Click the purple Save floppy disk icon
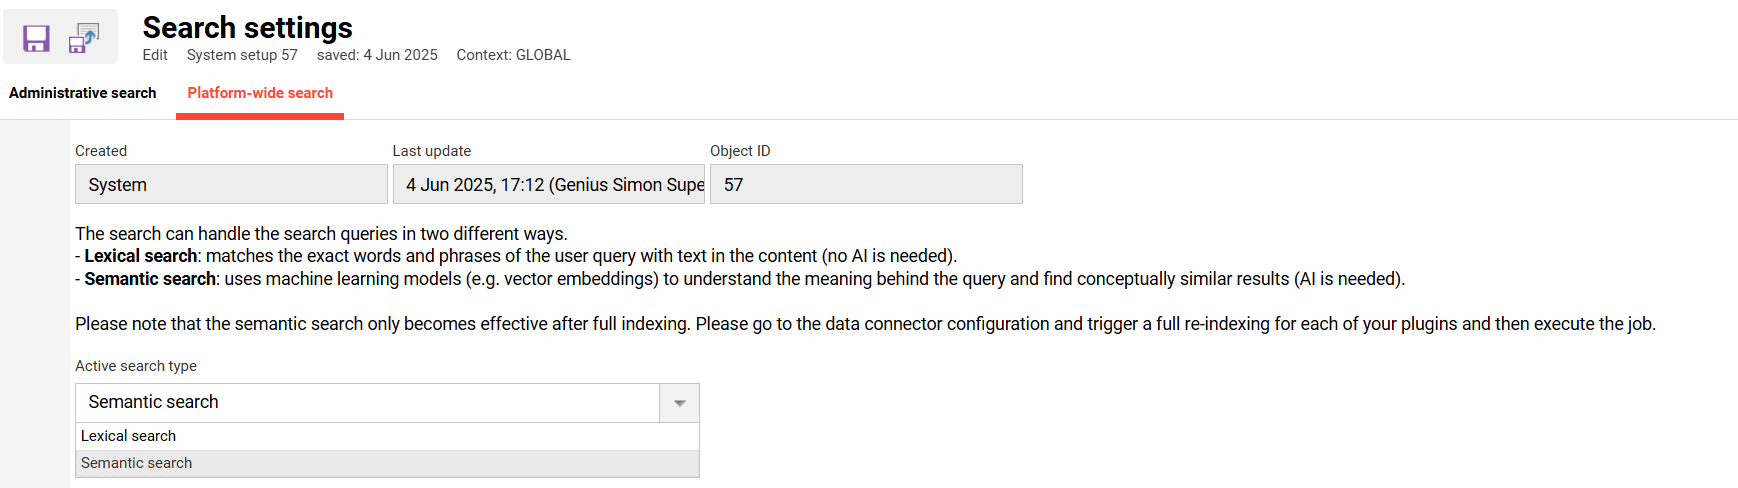Screen dimensions: 1738x488 click(x=36, y=38)
